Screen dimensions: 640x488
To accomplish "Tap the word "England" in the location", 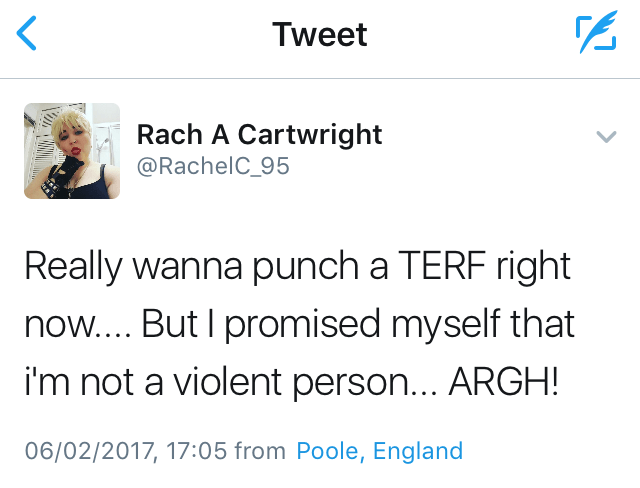I will click(418, 451).
